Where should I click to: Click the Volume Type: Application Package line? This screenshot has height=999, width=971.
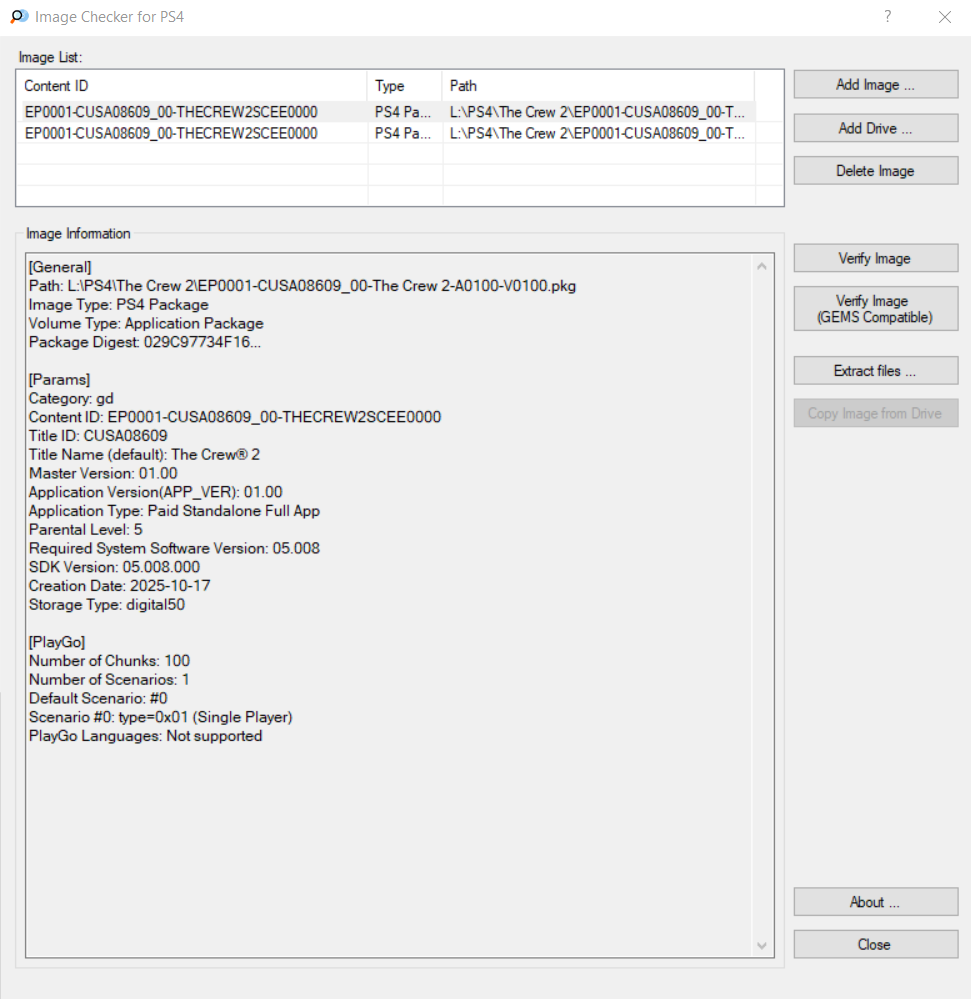point(146,324)
